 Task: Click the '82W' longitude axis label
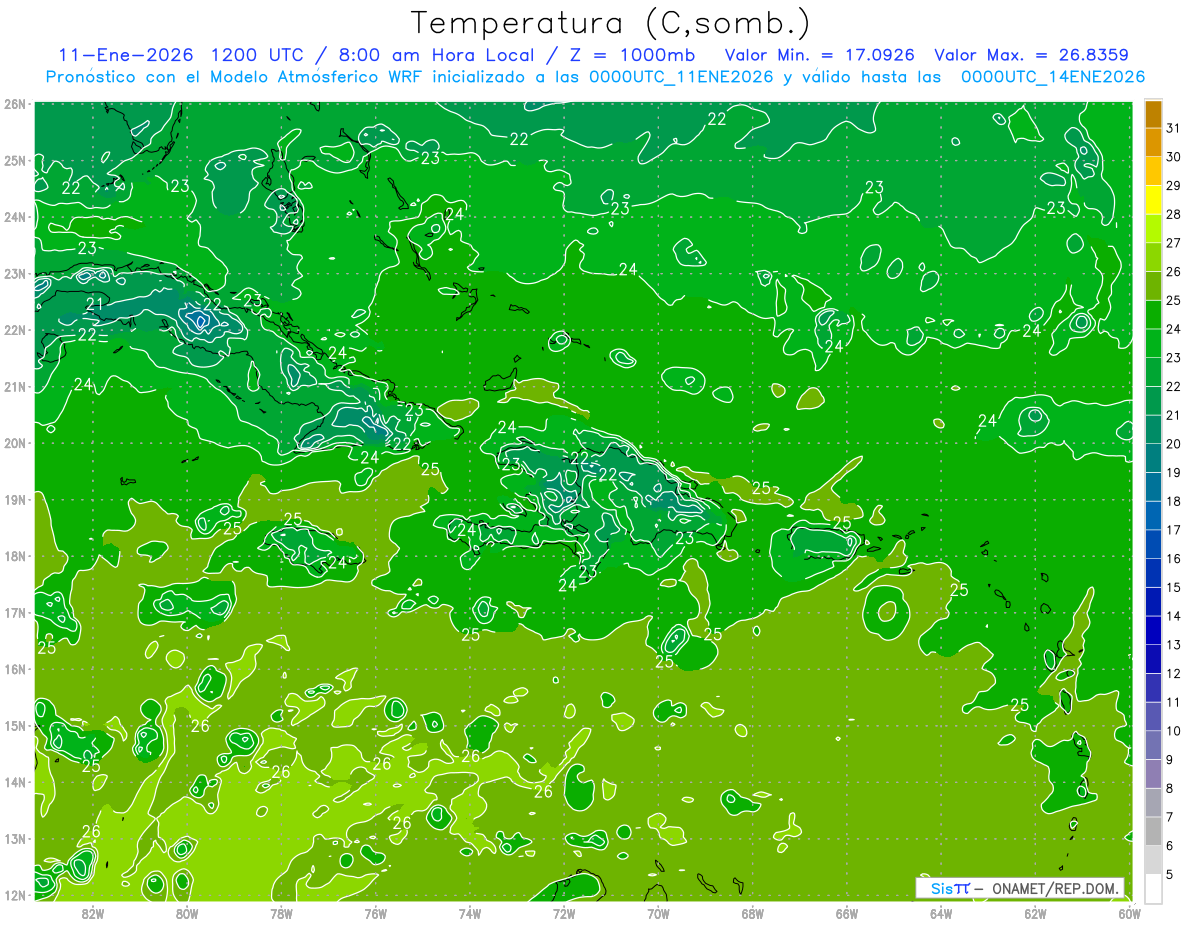(93, 913)
